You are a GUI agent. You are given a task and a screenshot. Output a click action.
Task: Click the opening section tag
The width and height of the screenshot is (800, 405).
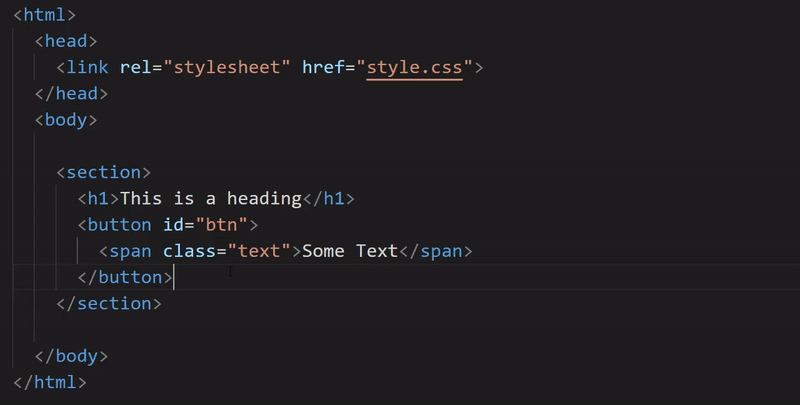pyautogui.click(x=104, y=172)
